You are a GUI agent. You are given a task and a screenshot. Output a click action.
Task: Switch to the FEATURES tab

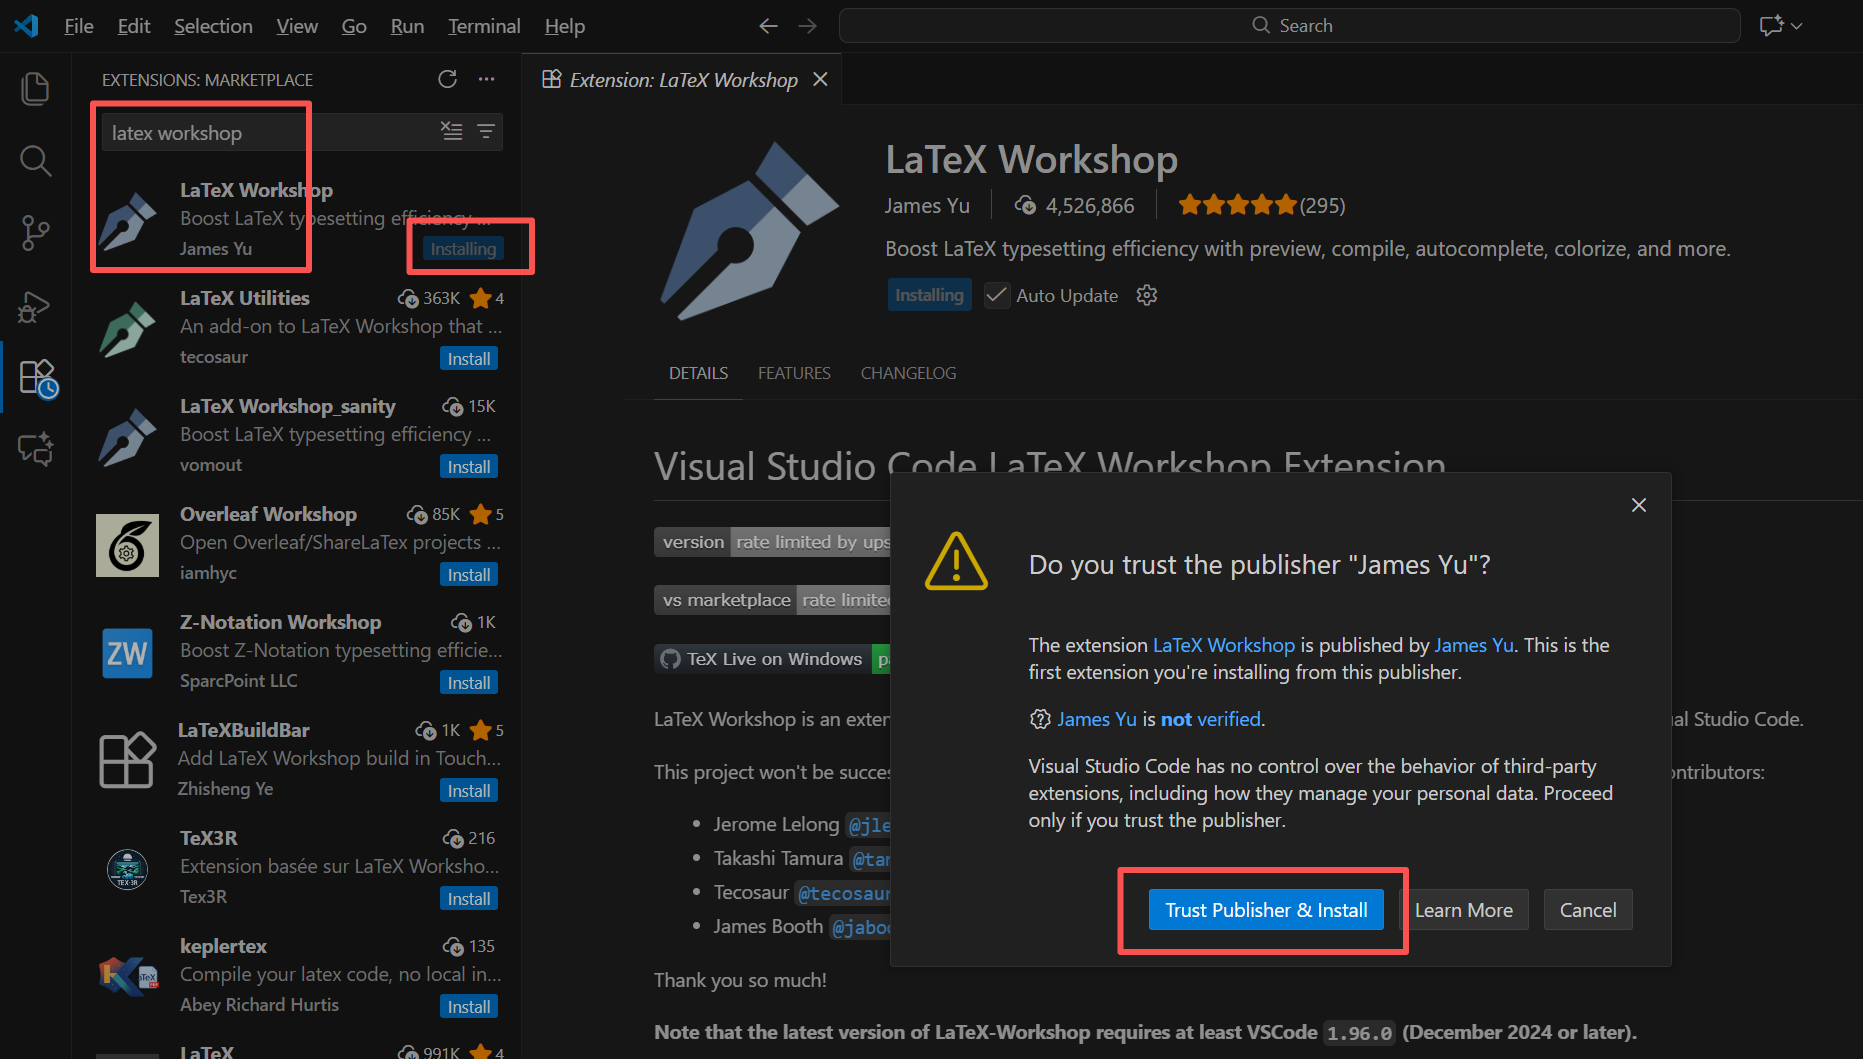coord(794,373)
